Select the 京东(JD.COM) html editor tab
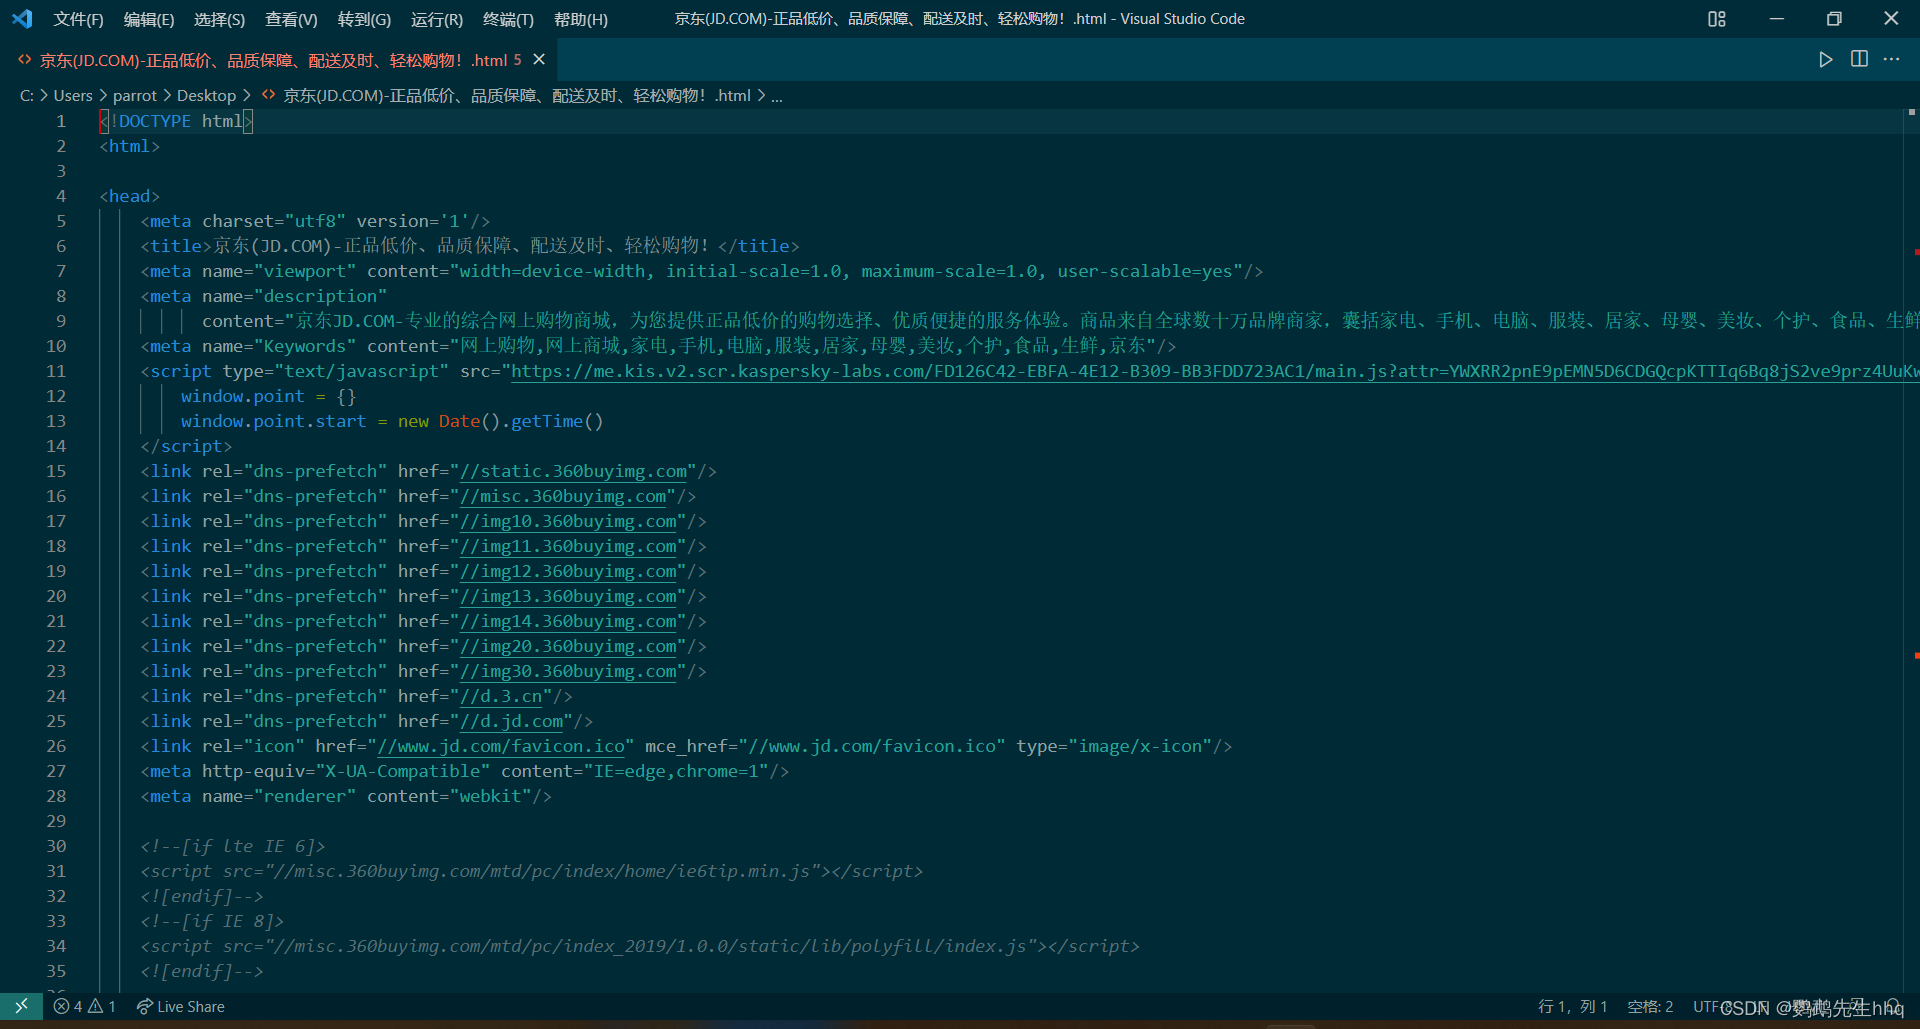The width and height of the screenshot is (1920, 1029). [x=279, y=60]
